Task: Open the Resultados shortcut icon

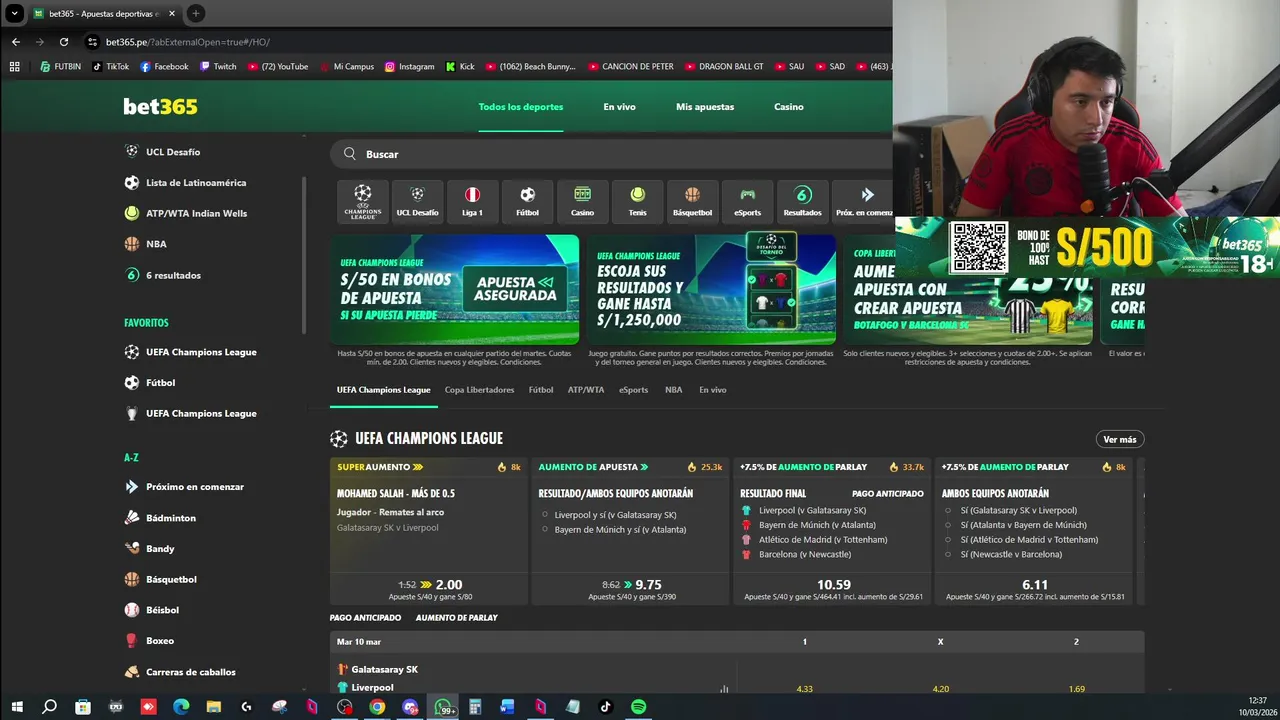Action: coord(802,202)
